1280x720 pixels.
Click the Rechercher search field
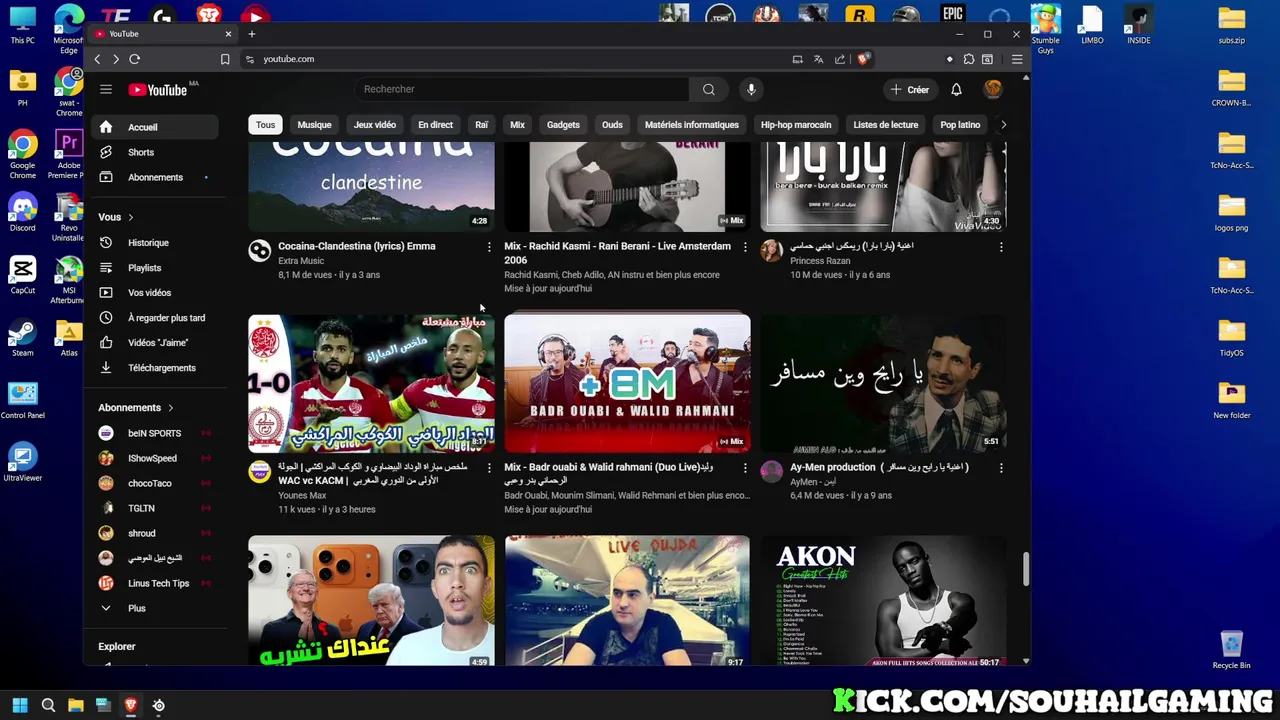[521, 89]
